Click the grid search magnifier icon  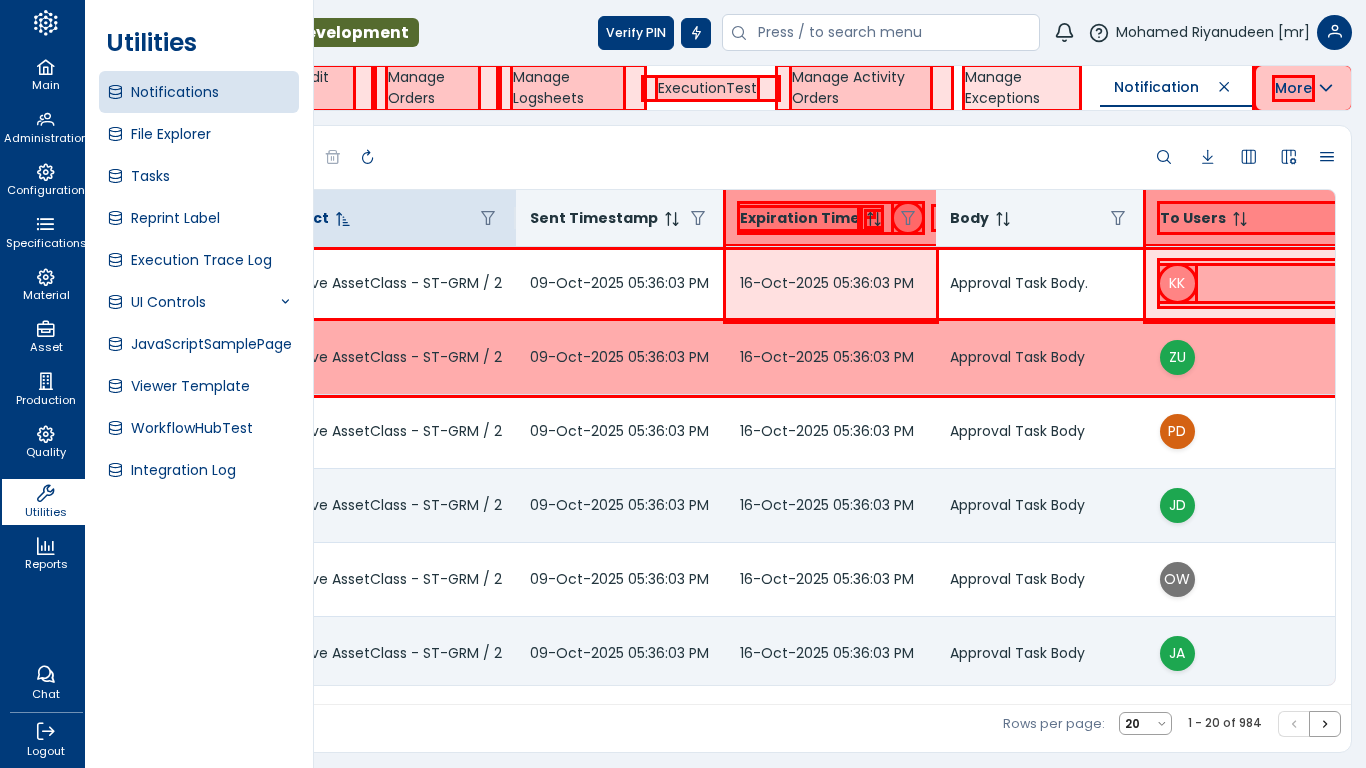[x=1164, y=157]
